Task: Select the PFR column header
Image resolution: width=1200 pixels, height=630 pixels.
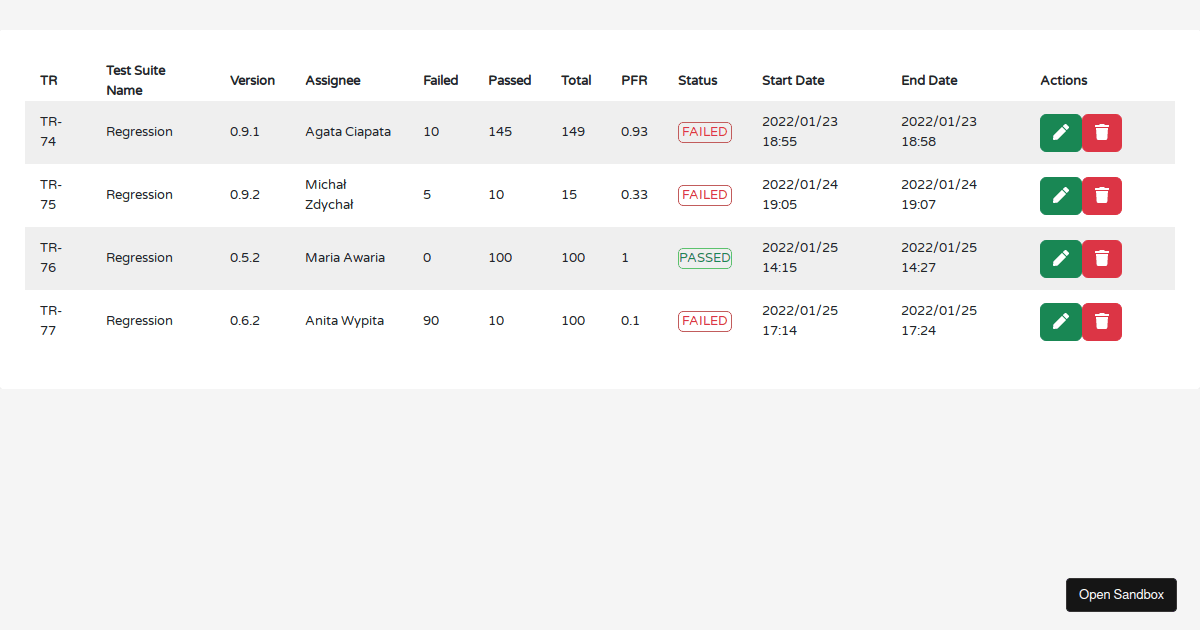Action: click(634, 81)
